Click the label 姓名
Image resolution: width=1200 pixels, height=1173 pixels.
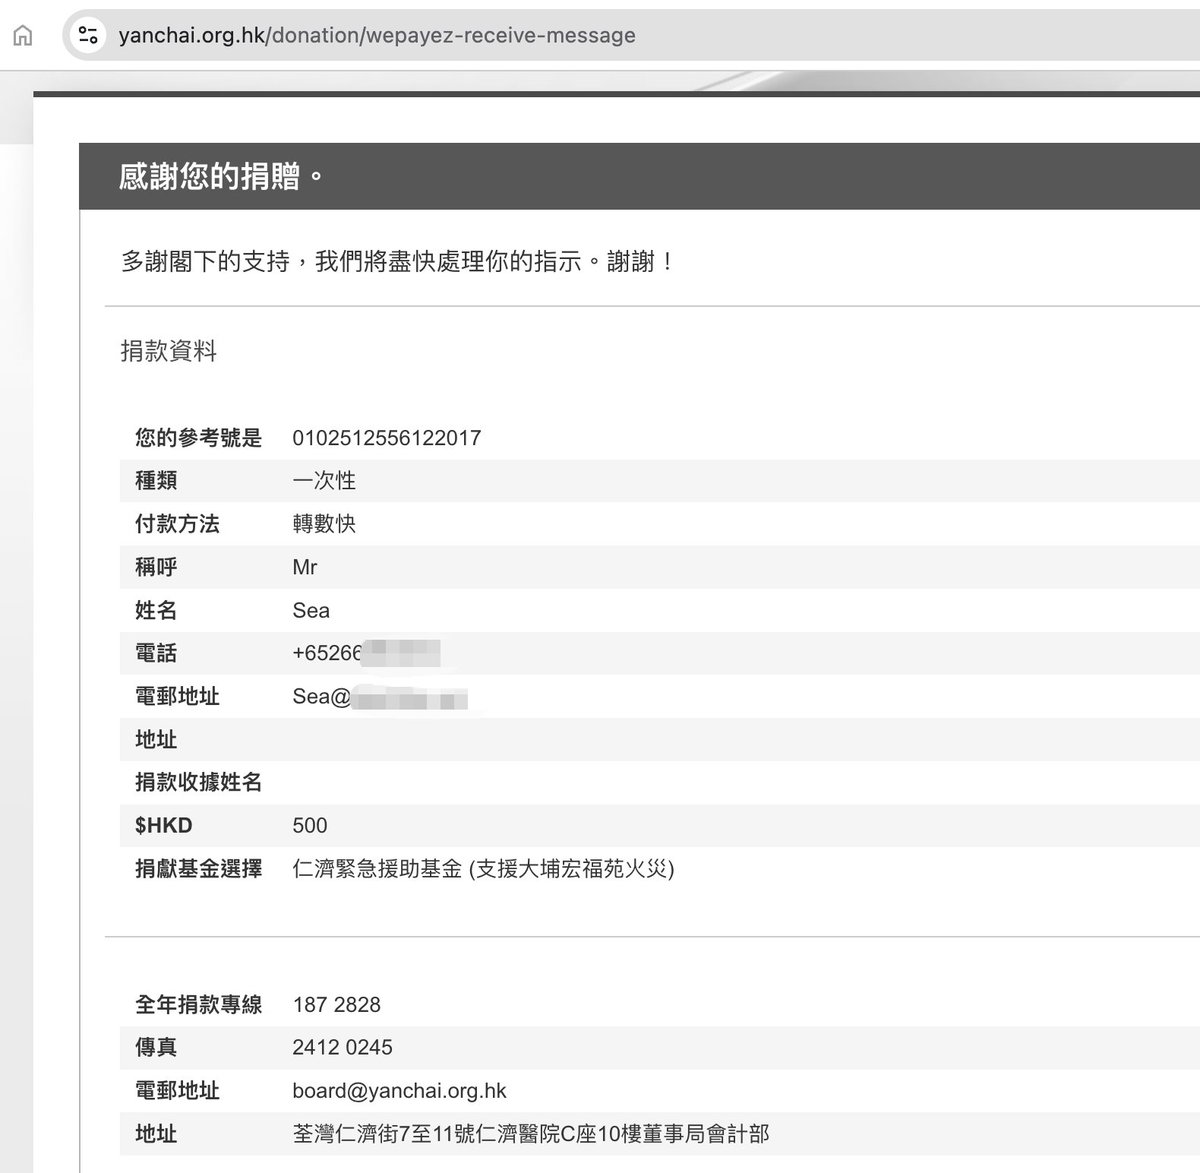pyautogui.click(x=156, y=610)
